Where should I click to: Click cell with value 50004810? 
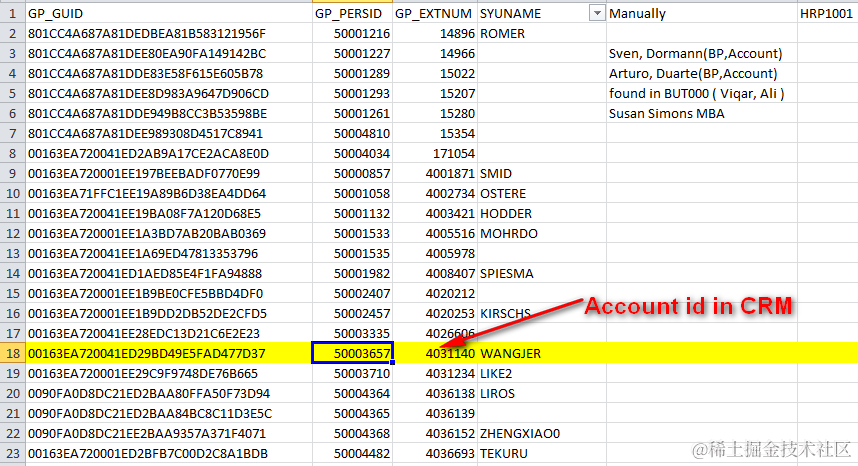click(353, 133)
